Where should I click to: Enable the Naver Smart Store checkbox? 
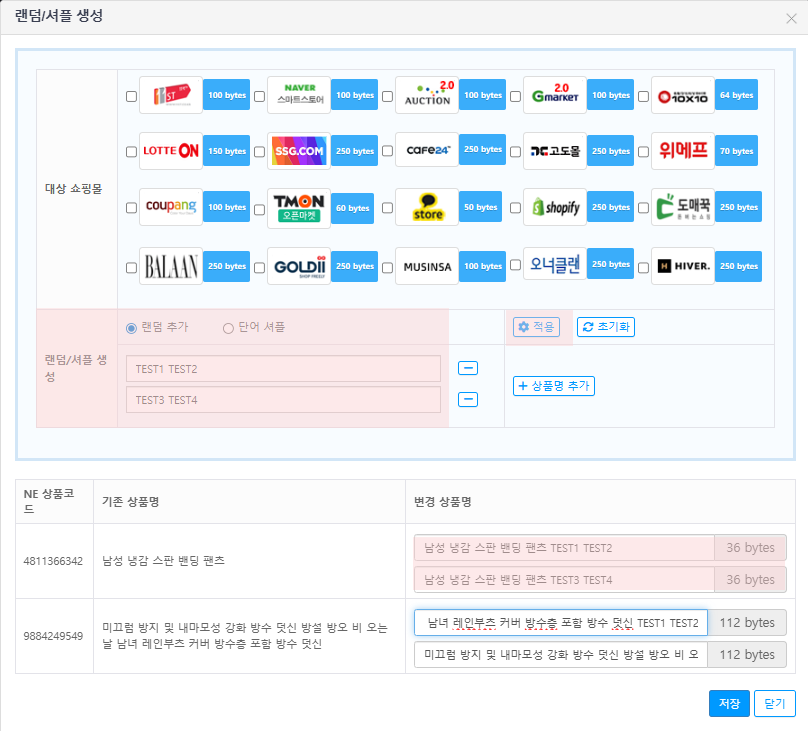(260, 96)
